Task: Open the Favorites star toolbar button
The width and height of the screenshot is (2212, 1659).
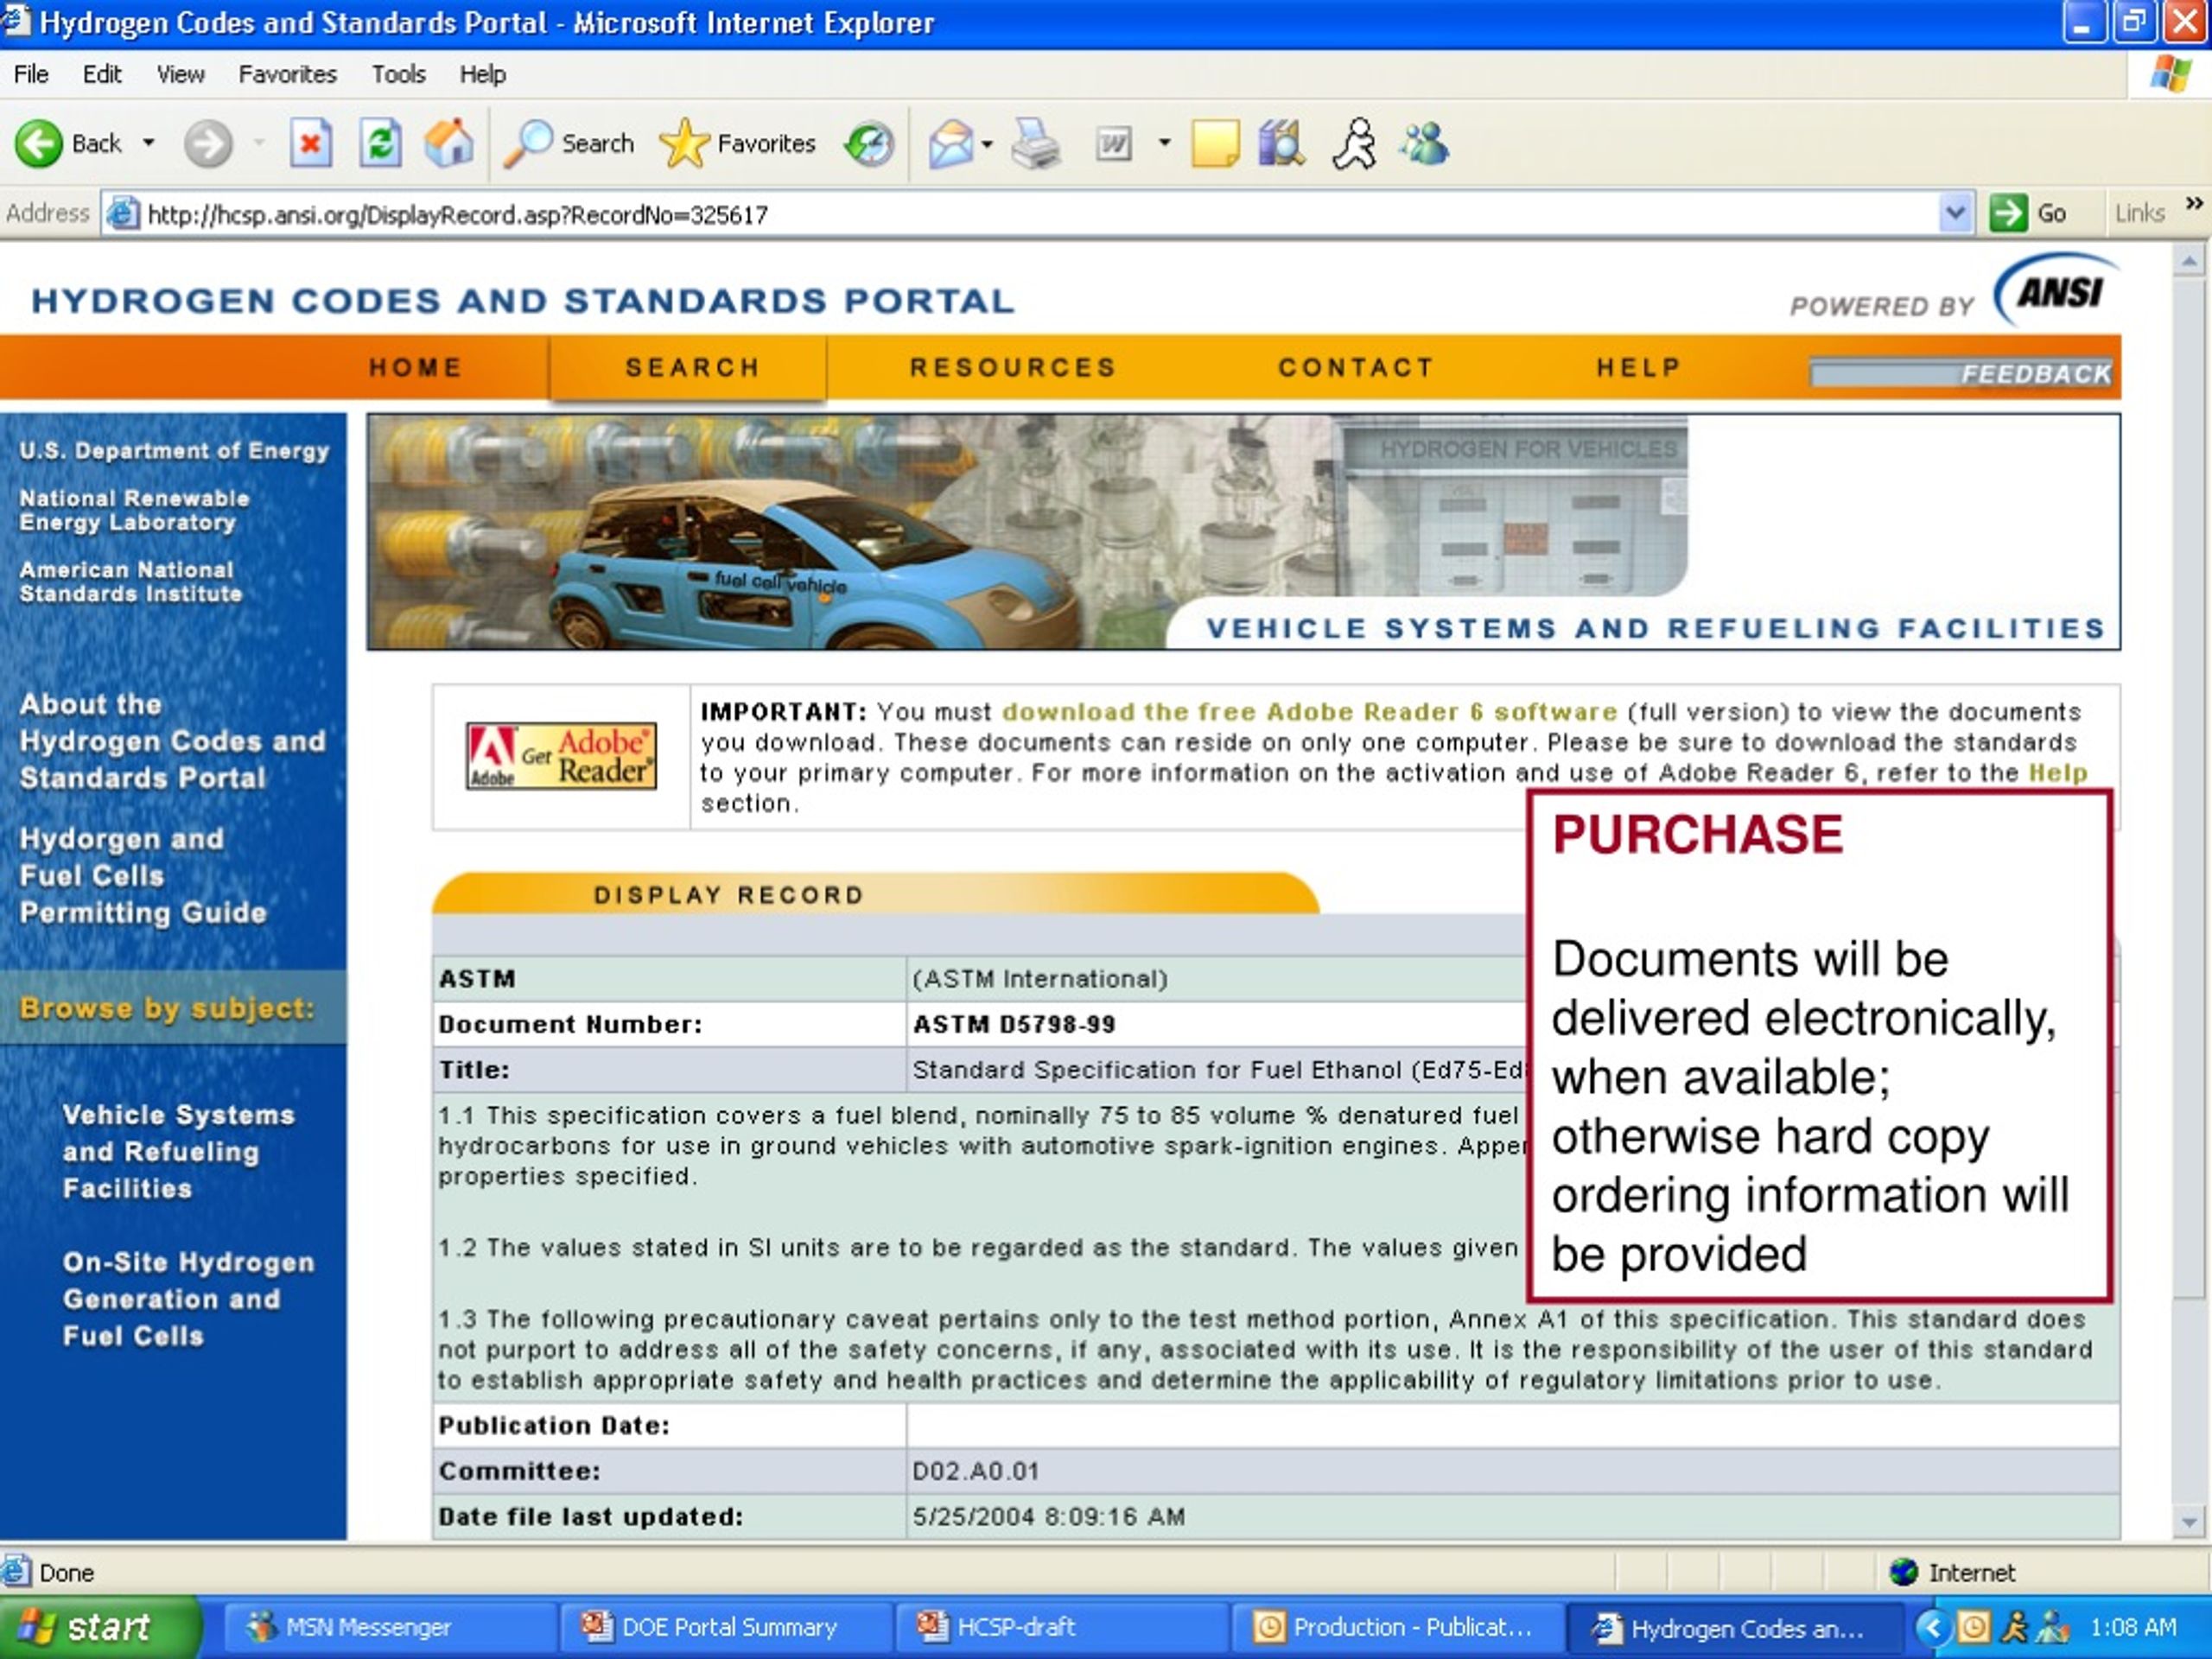Action: [x=737, y=144]
